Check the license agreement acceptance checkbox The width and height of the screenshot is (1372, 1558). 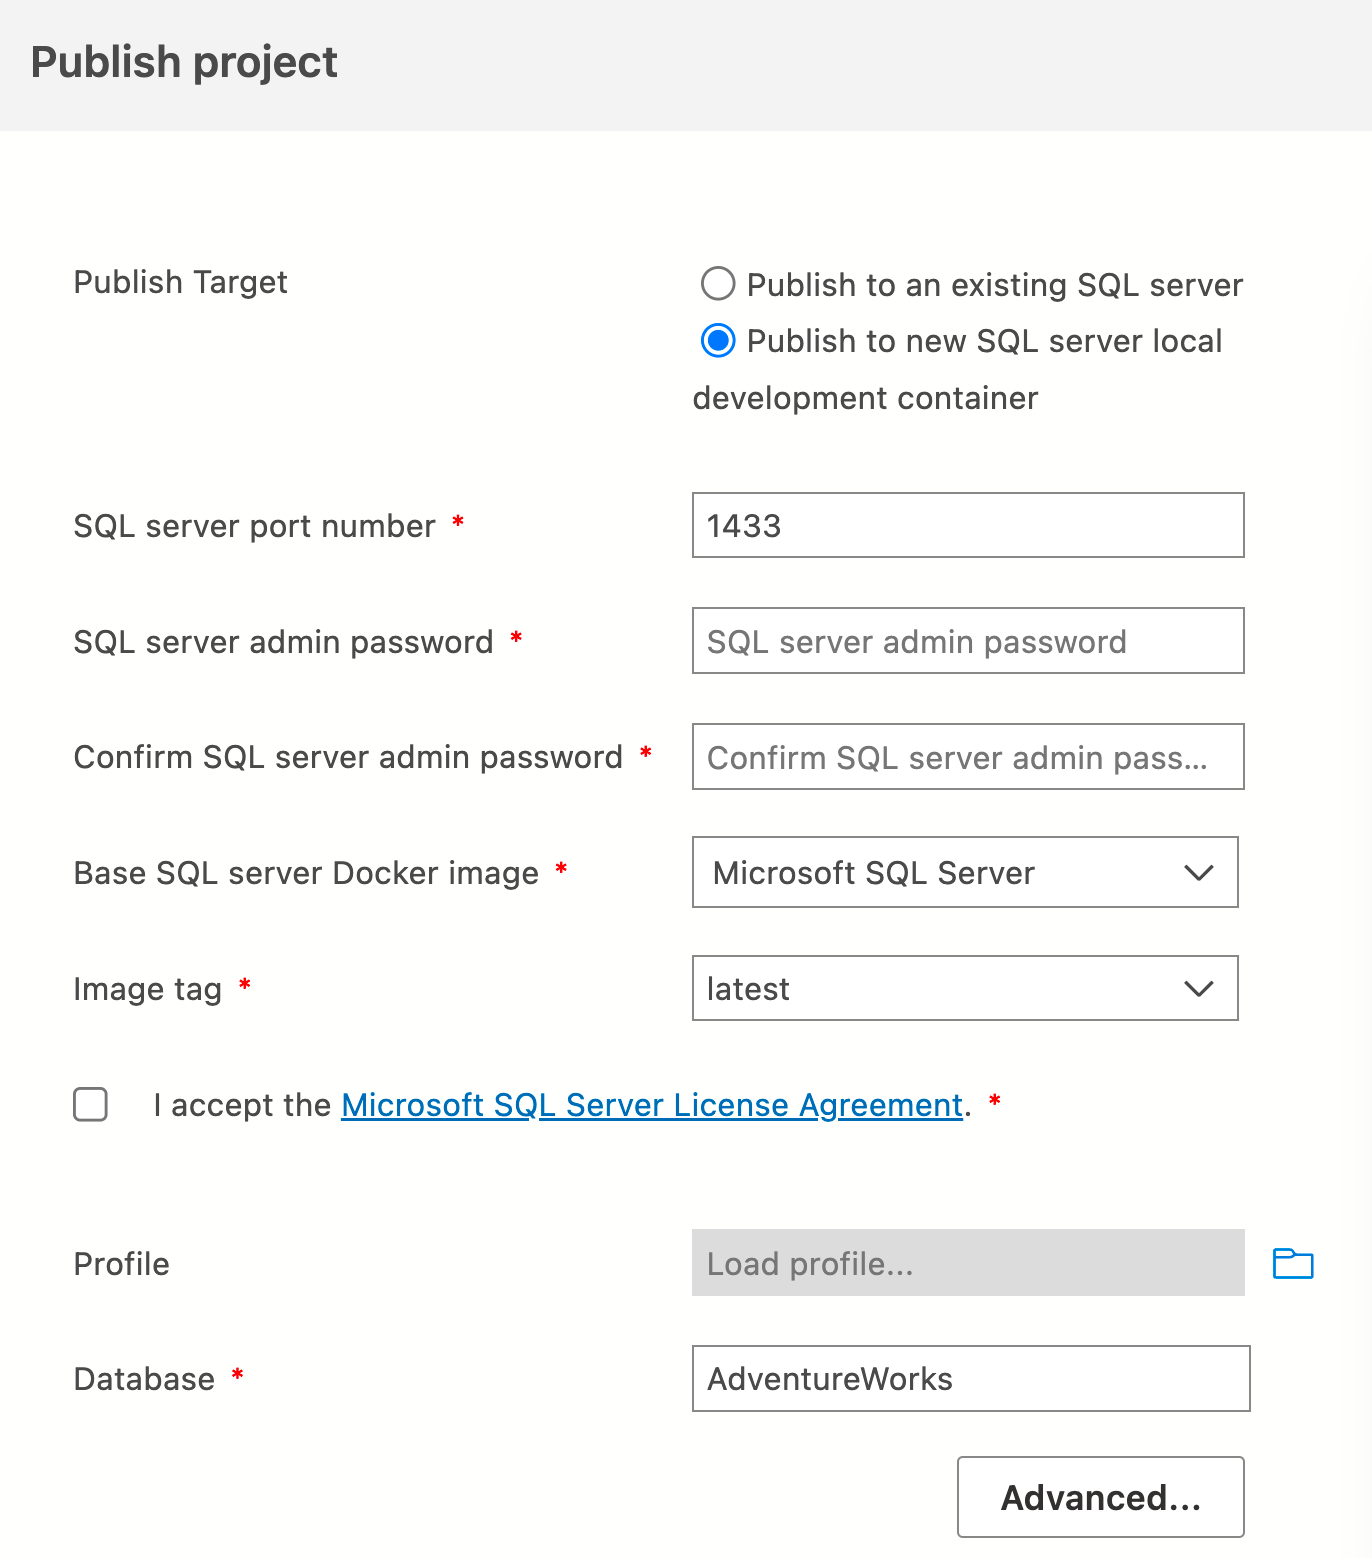91,1104
